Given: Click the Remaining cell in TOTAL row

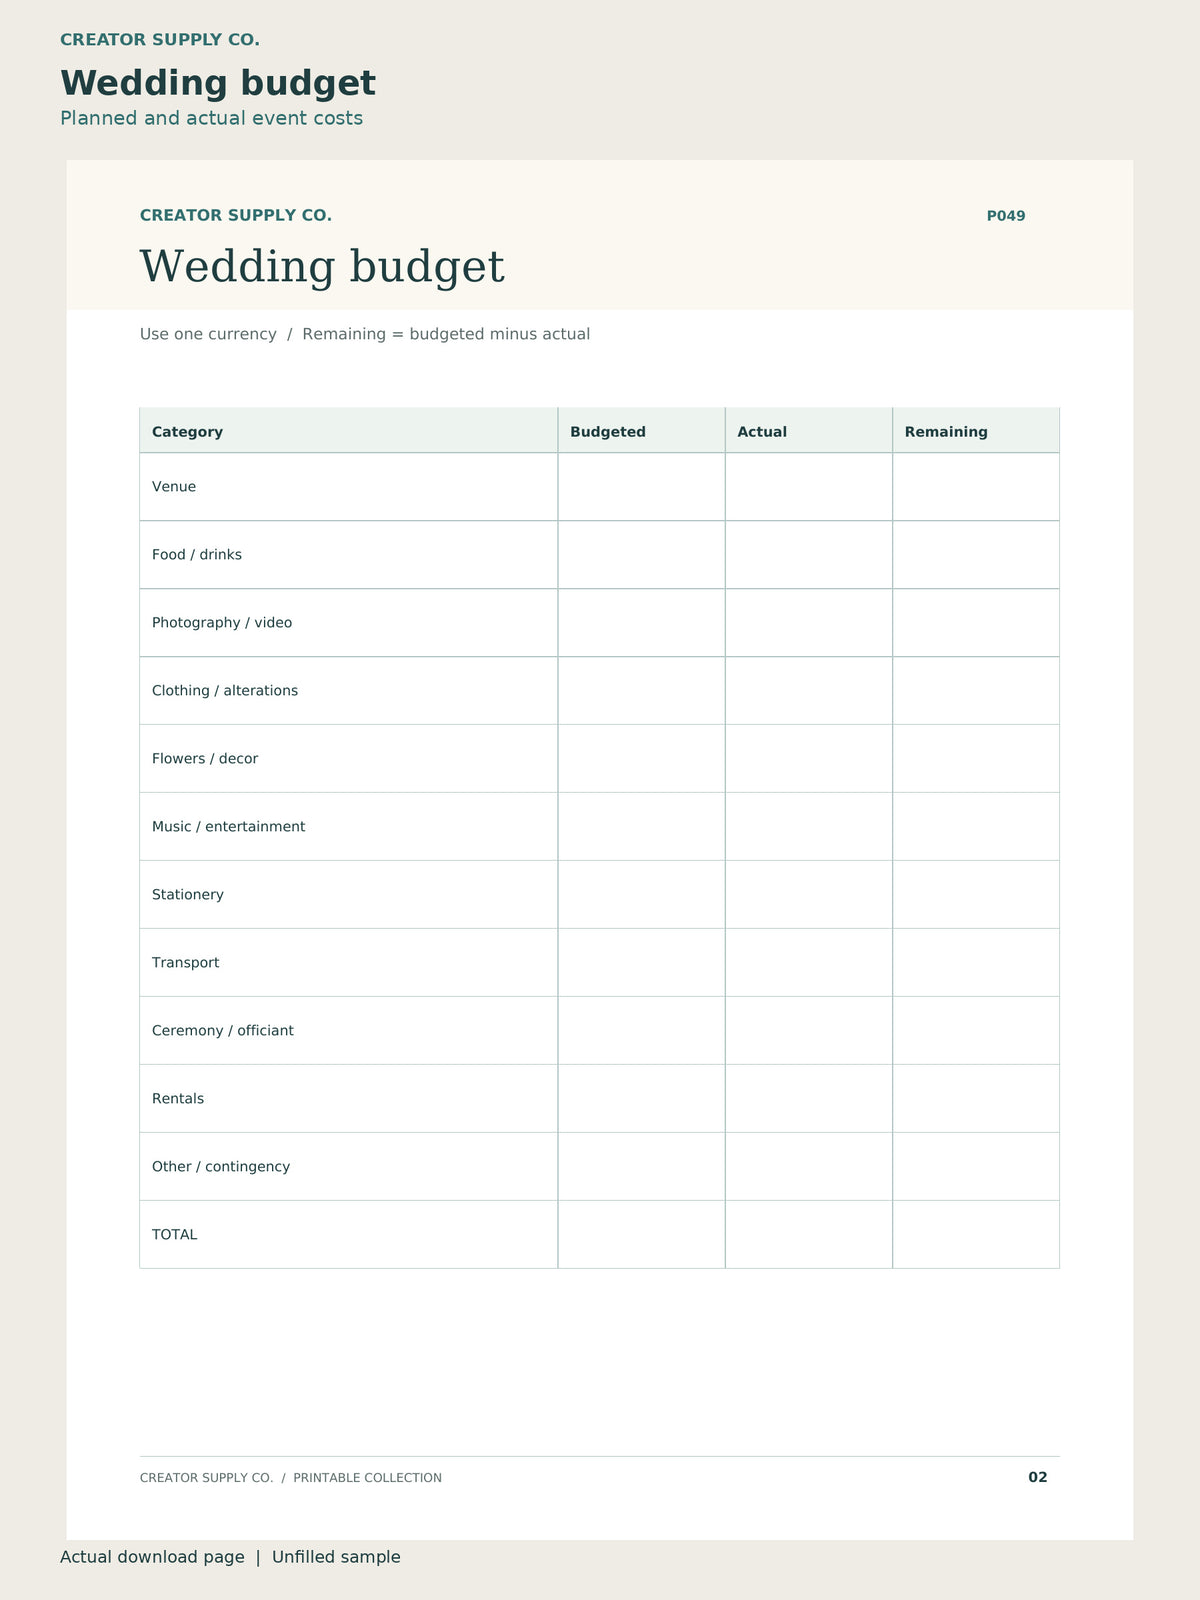Looking at the screenshot, I should coord(976,1235).
